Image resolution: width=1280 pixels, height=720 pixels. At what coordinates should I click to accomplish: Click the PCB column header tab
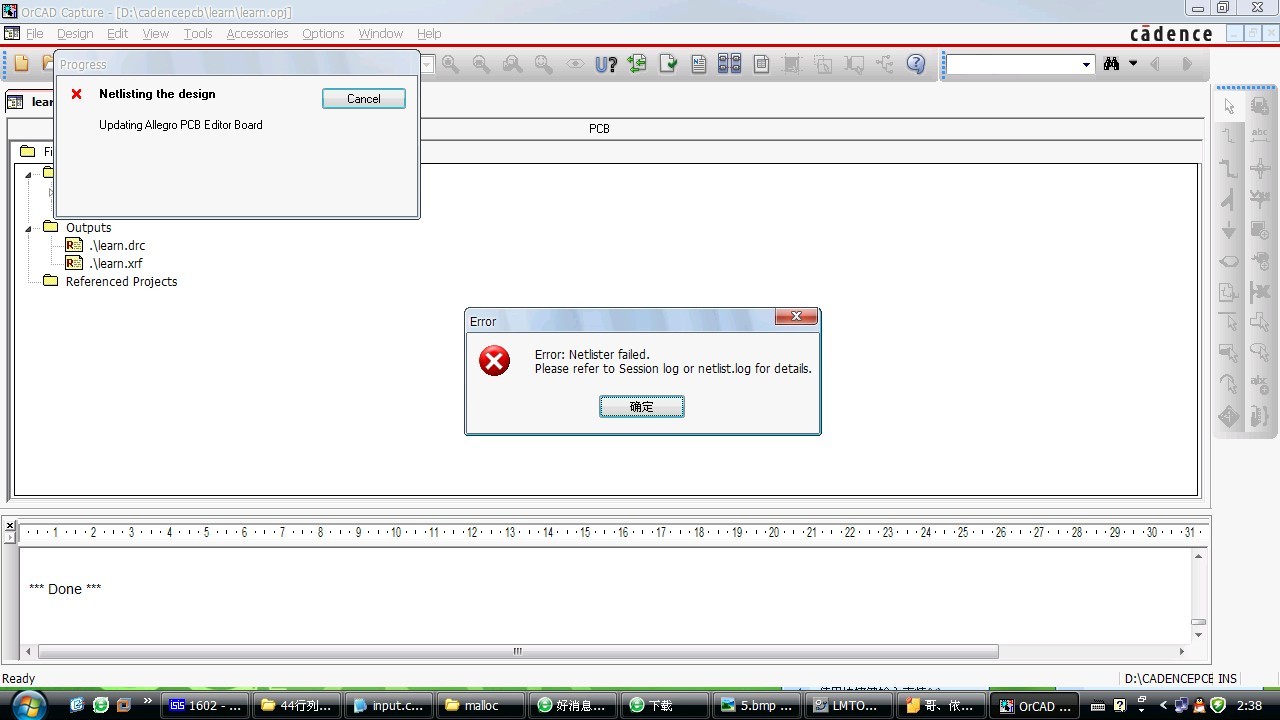pos(599,129)
